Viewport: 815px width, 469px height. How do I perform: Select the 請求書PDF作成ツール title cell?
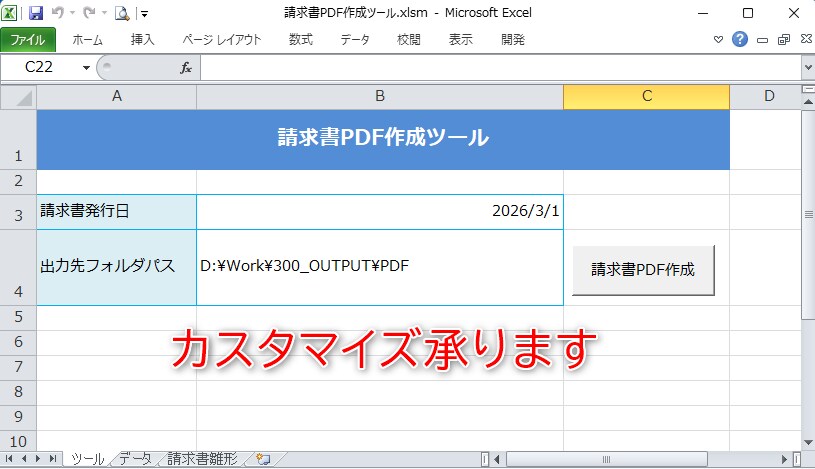[383, 139]
